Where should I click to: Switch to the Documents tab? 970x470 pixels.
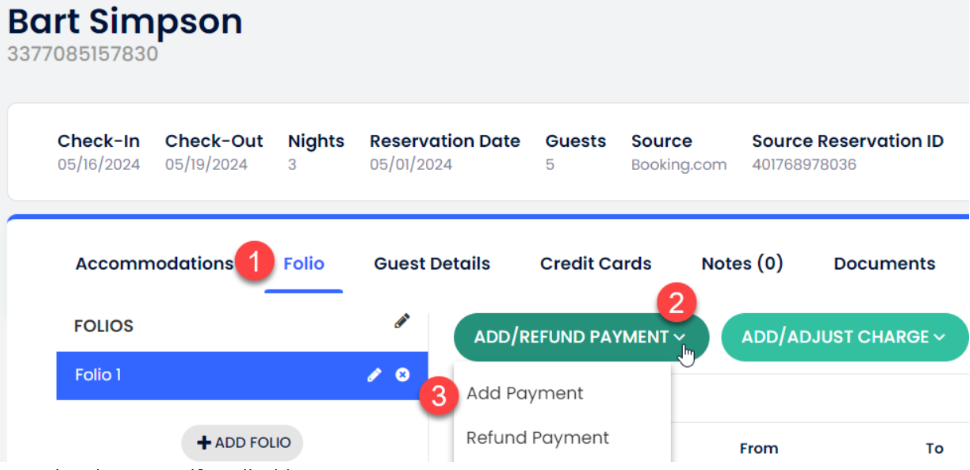(x=884, y=264)
